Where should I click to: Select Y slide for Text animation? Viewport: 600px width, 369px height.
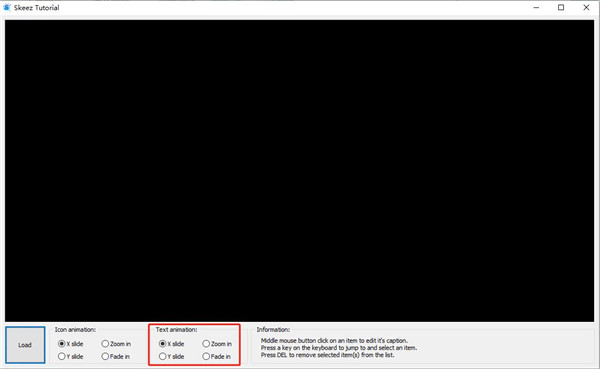(171, 356)
